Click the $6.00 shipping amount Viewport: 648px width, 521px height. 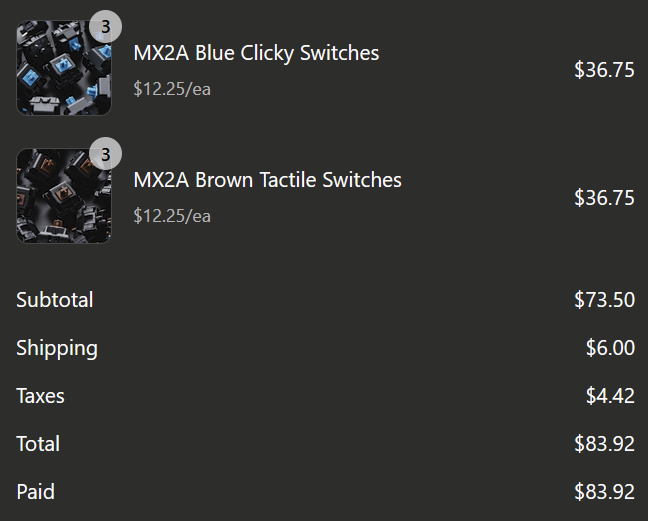click(610, 348)
